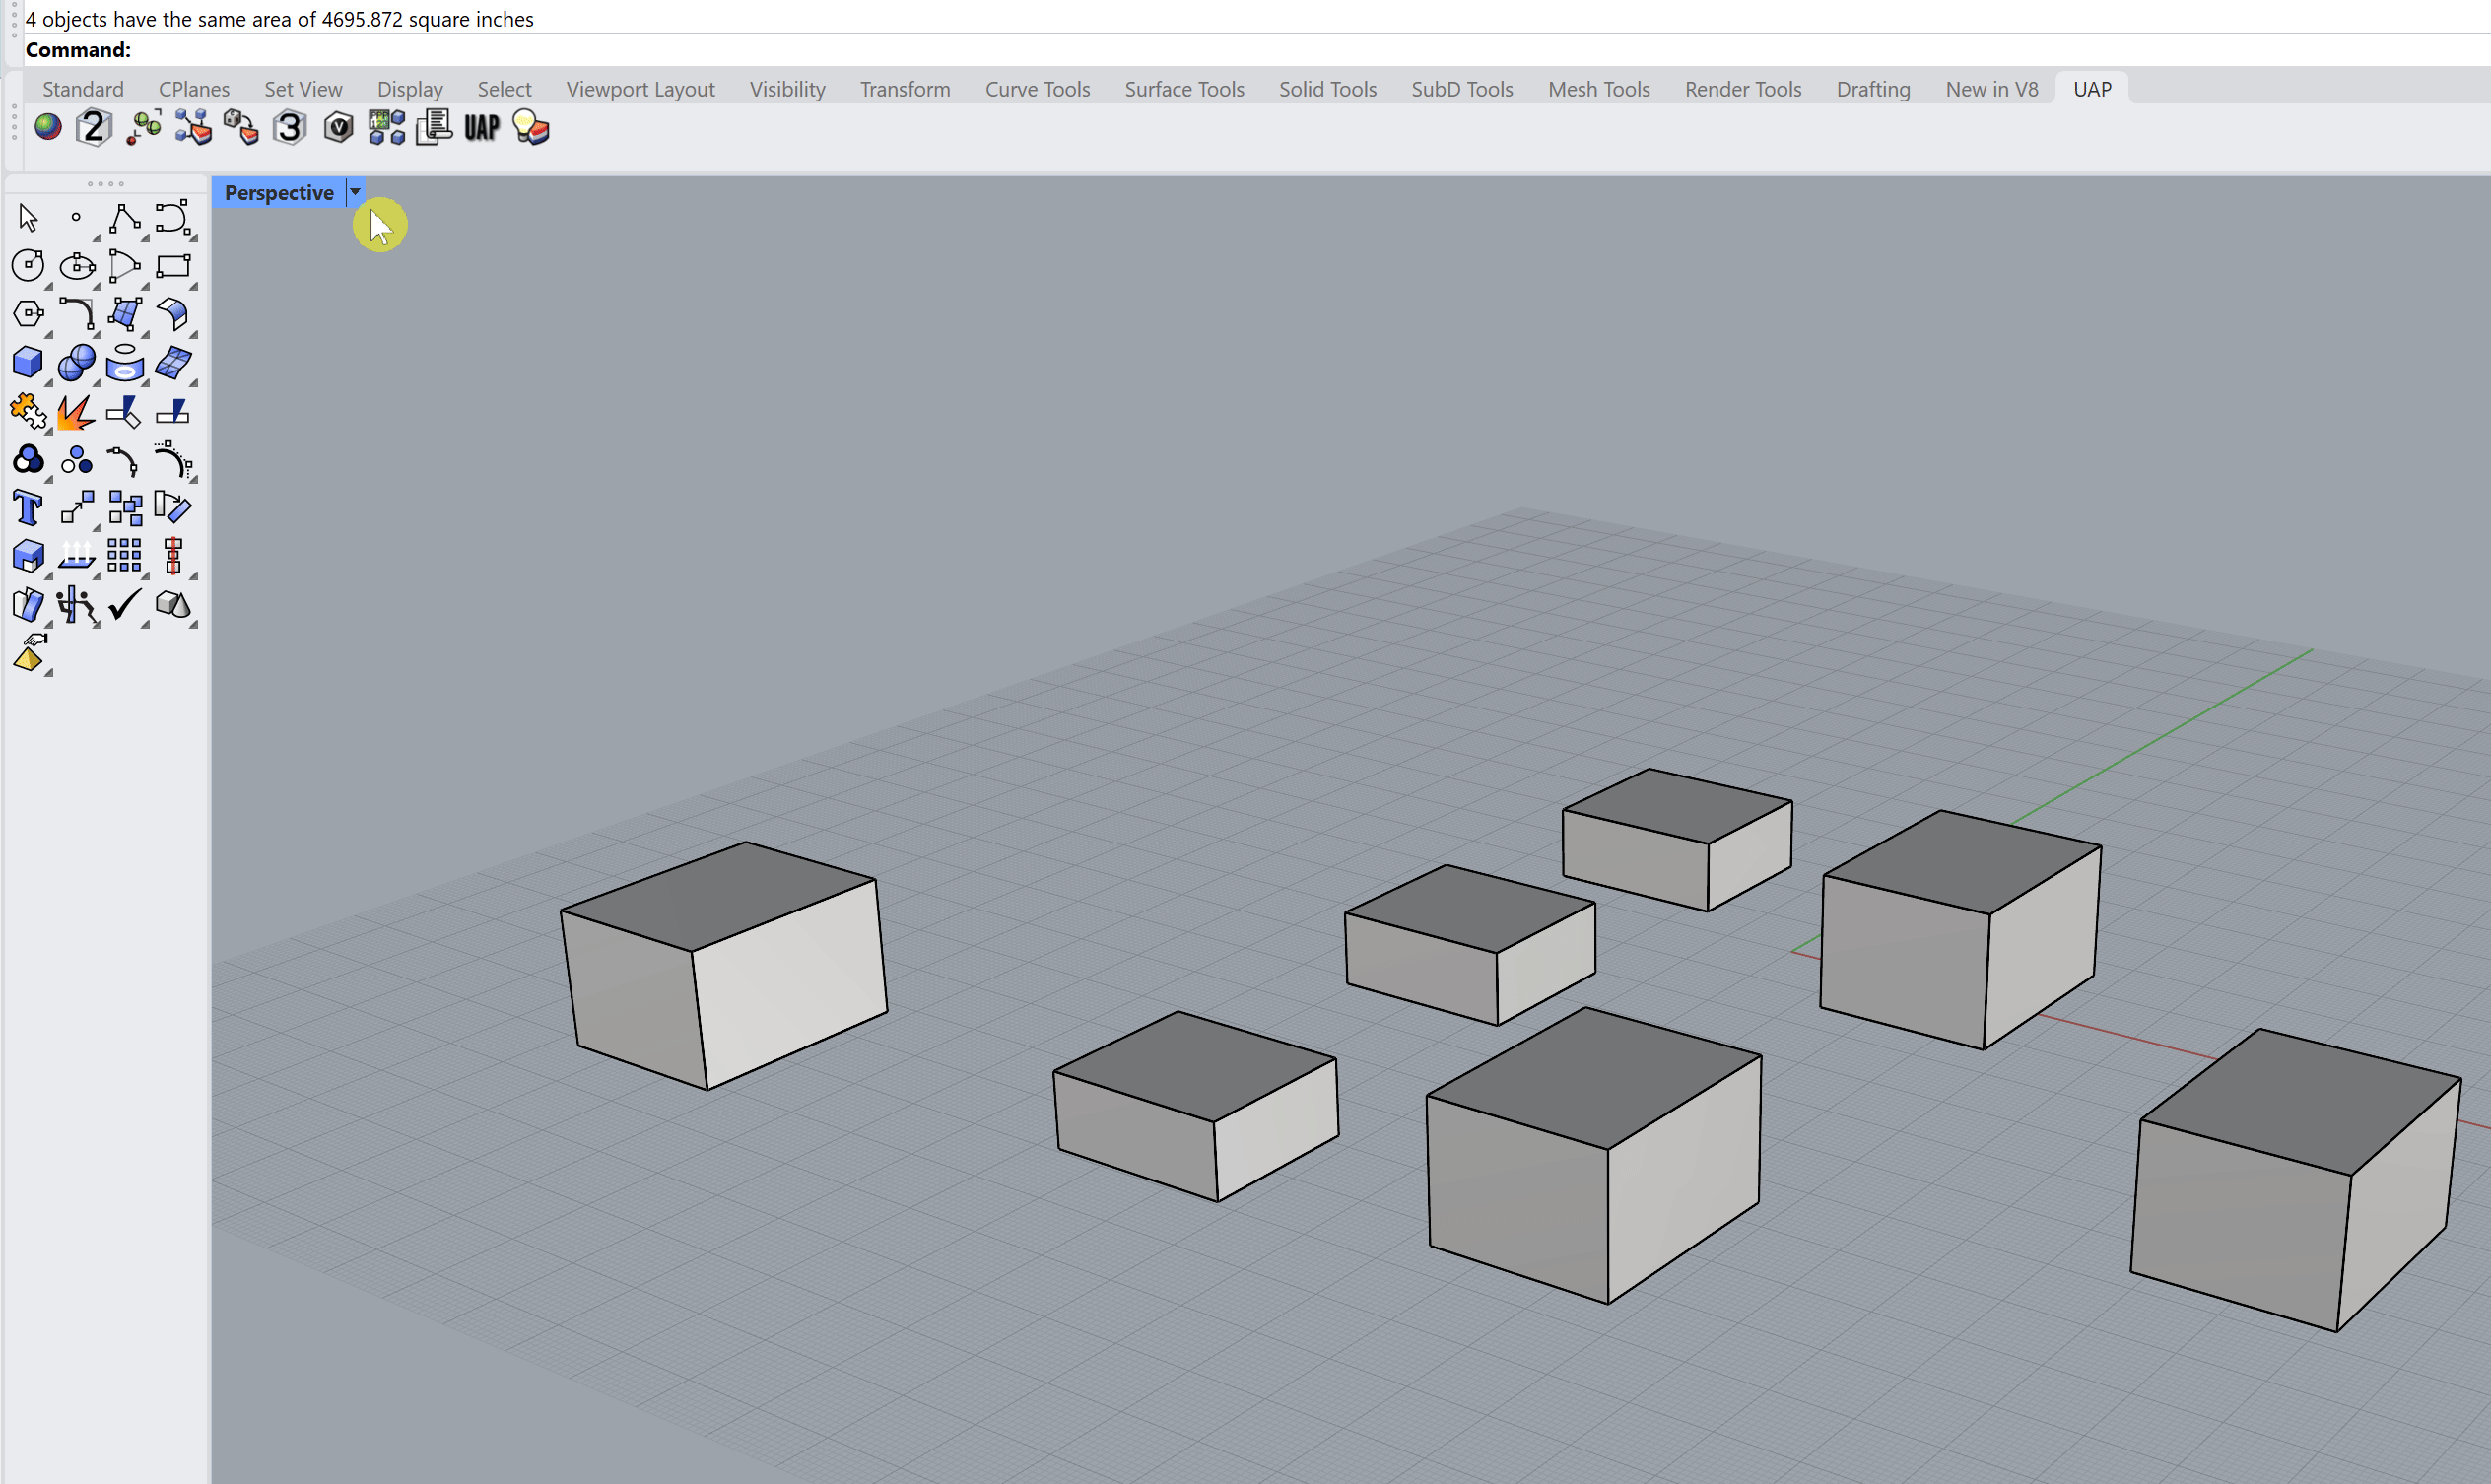Click the two figures pushing bar icon
This screenshot has height=1484, width=2491.
click(76, 605)
